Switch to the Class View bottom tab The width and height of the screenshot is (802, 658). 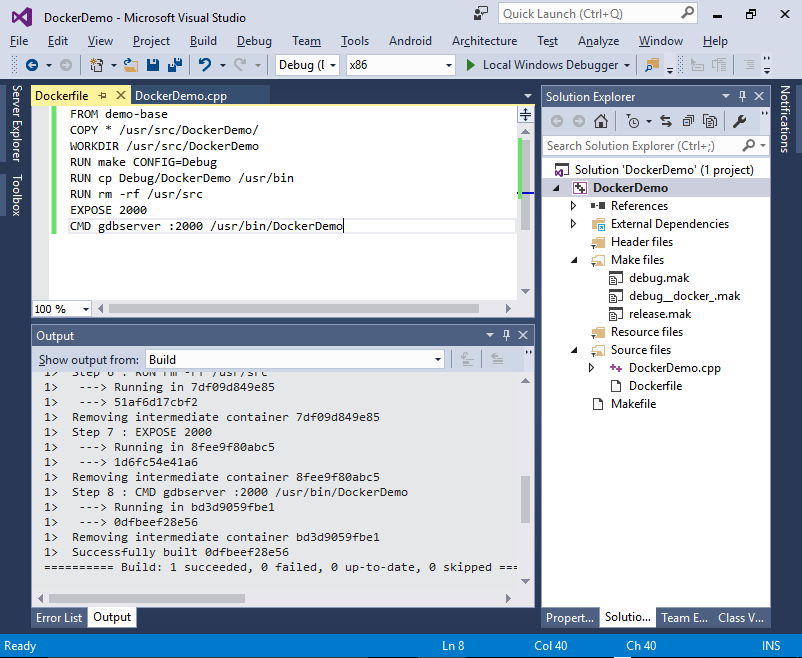tap(741, 618)
